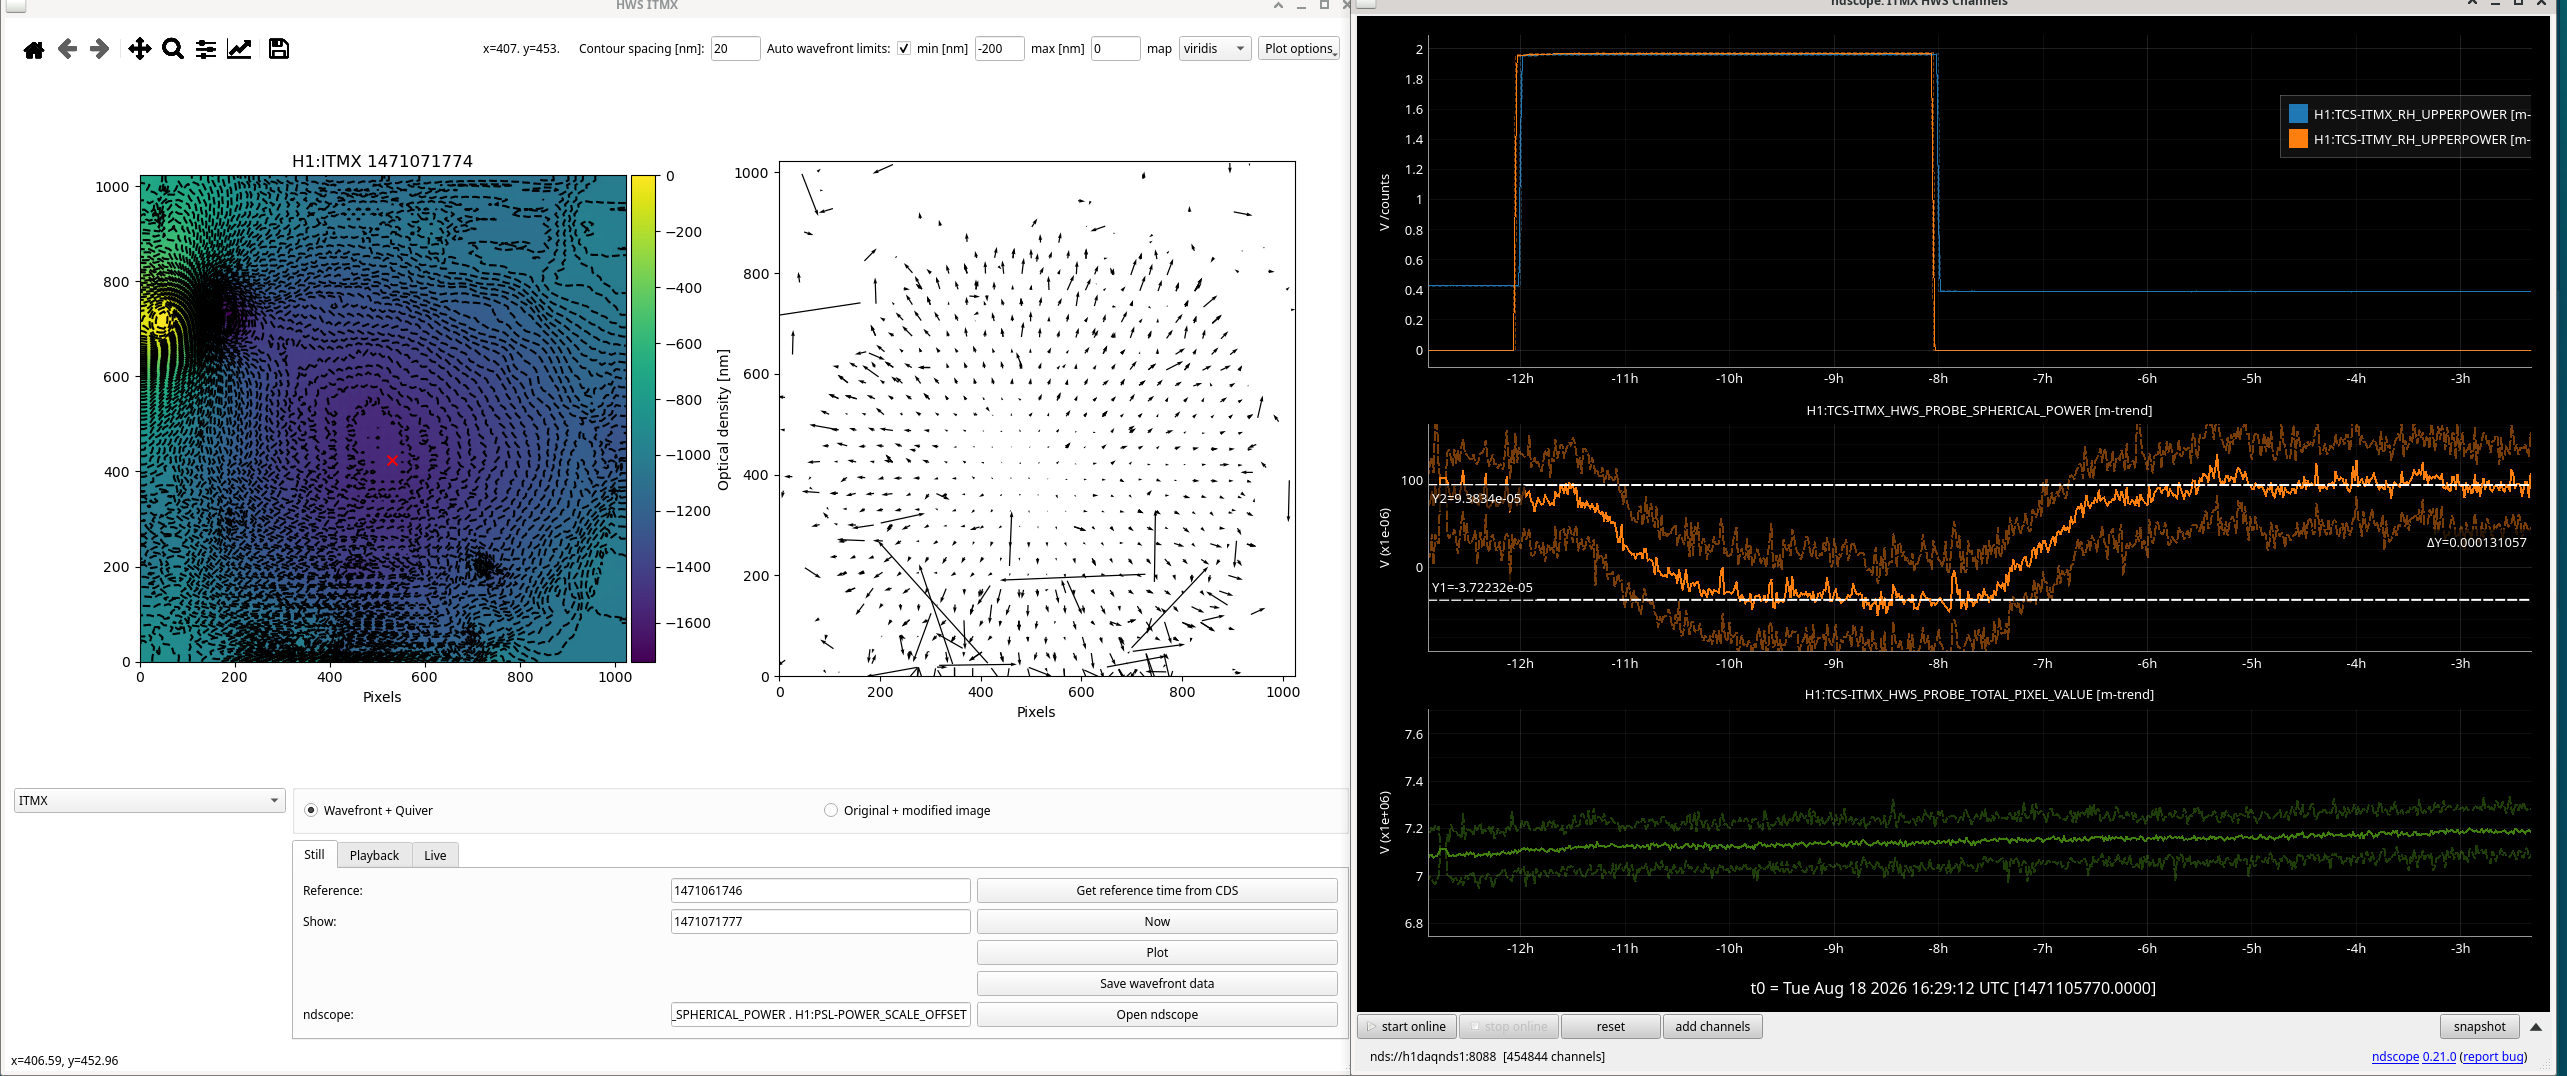This screenshot has height=1076, width=2567.
Task: Expand the ITMX optic selector dropdown
Action: coord(150,801)
